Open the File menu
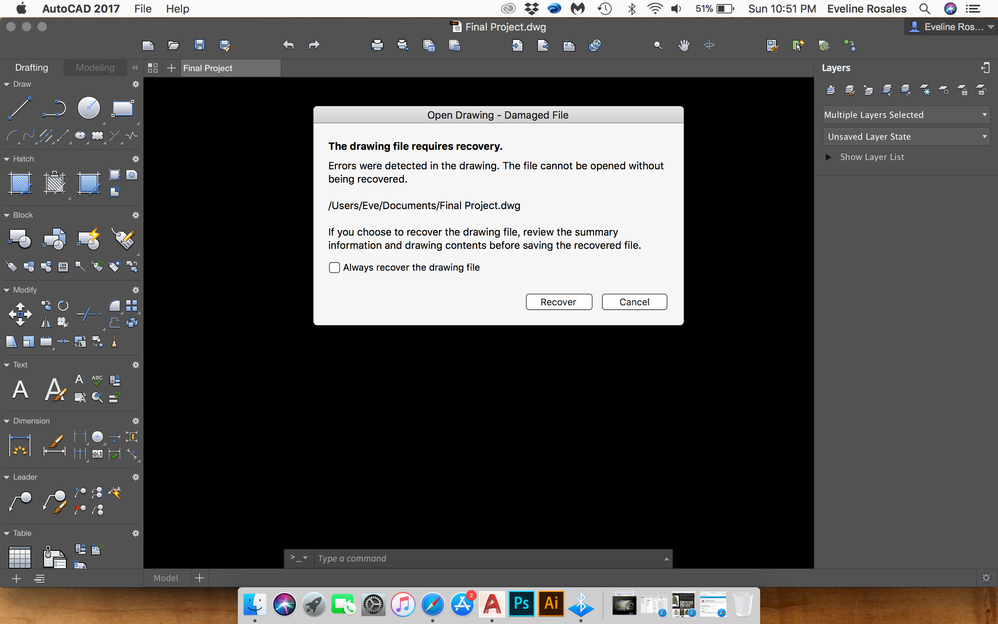This screenshot has height=624, width=998. click(x=143, y=9)
